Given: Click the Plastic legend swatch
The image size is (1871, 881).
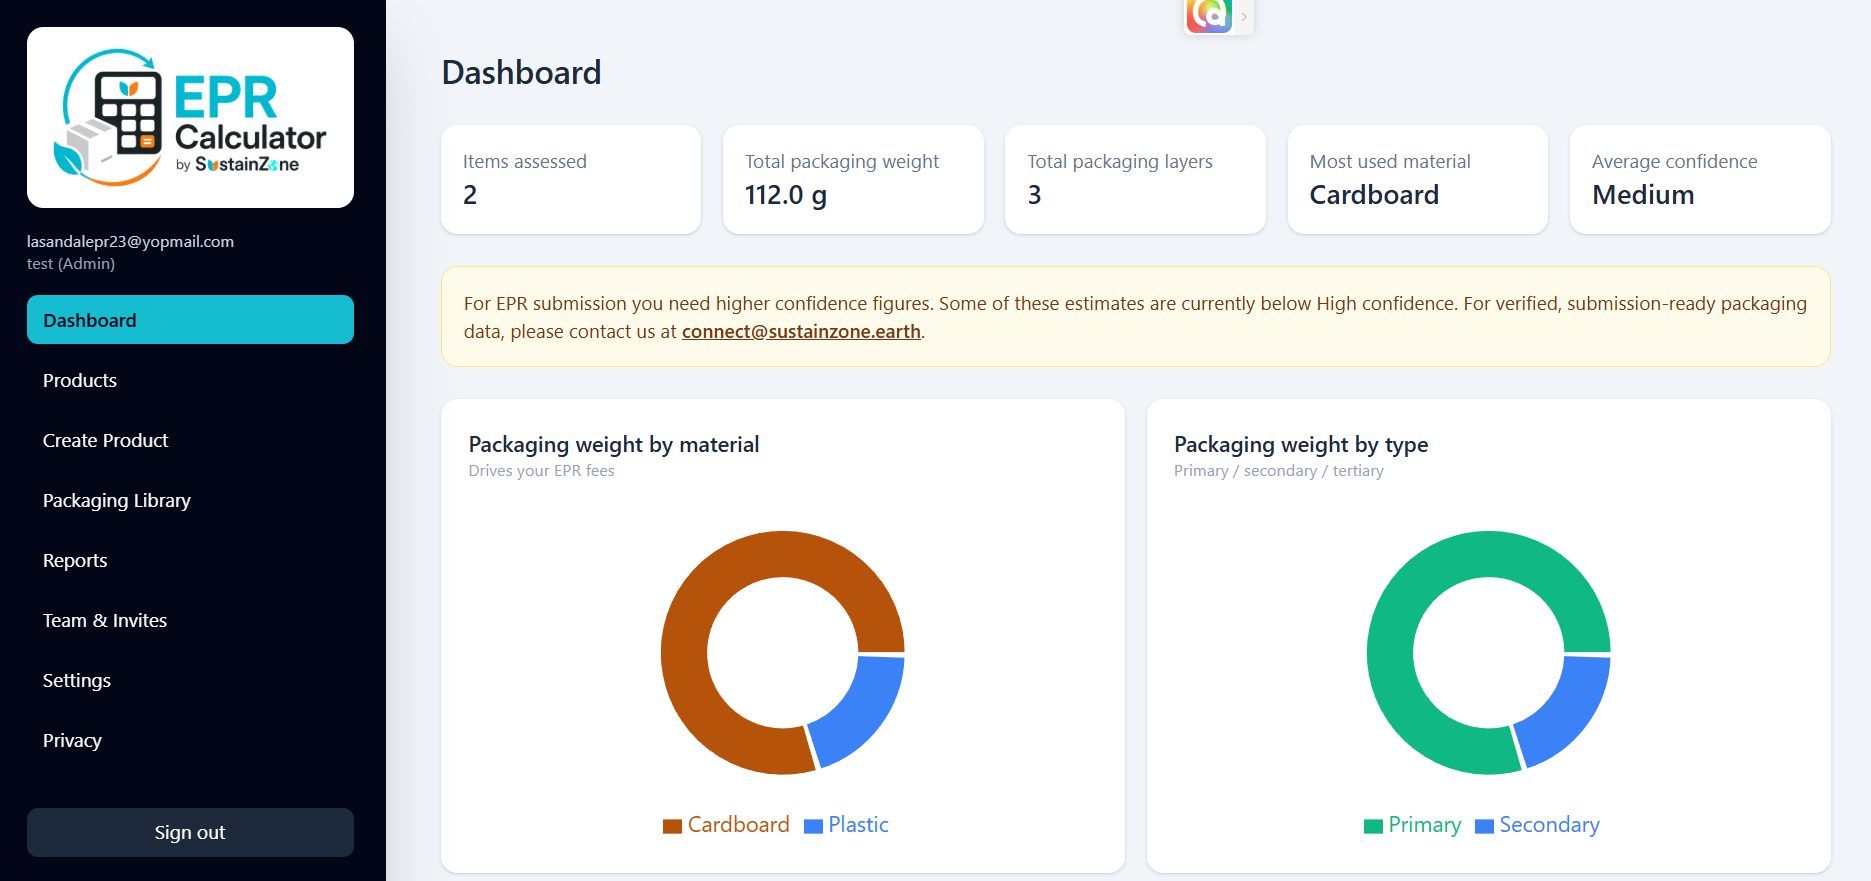Looking at the screenshot, I should [813, 826].
